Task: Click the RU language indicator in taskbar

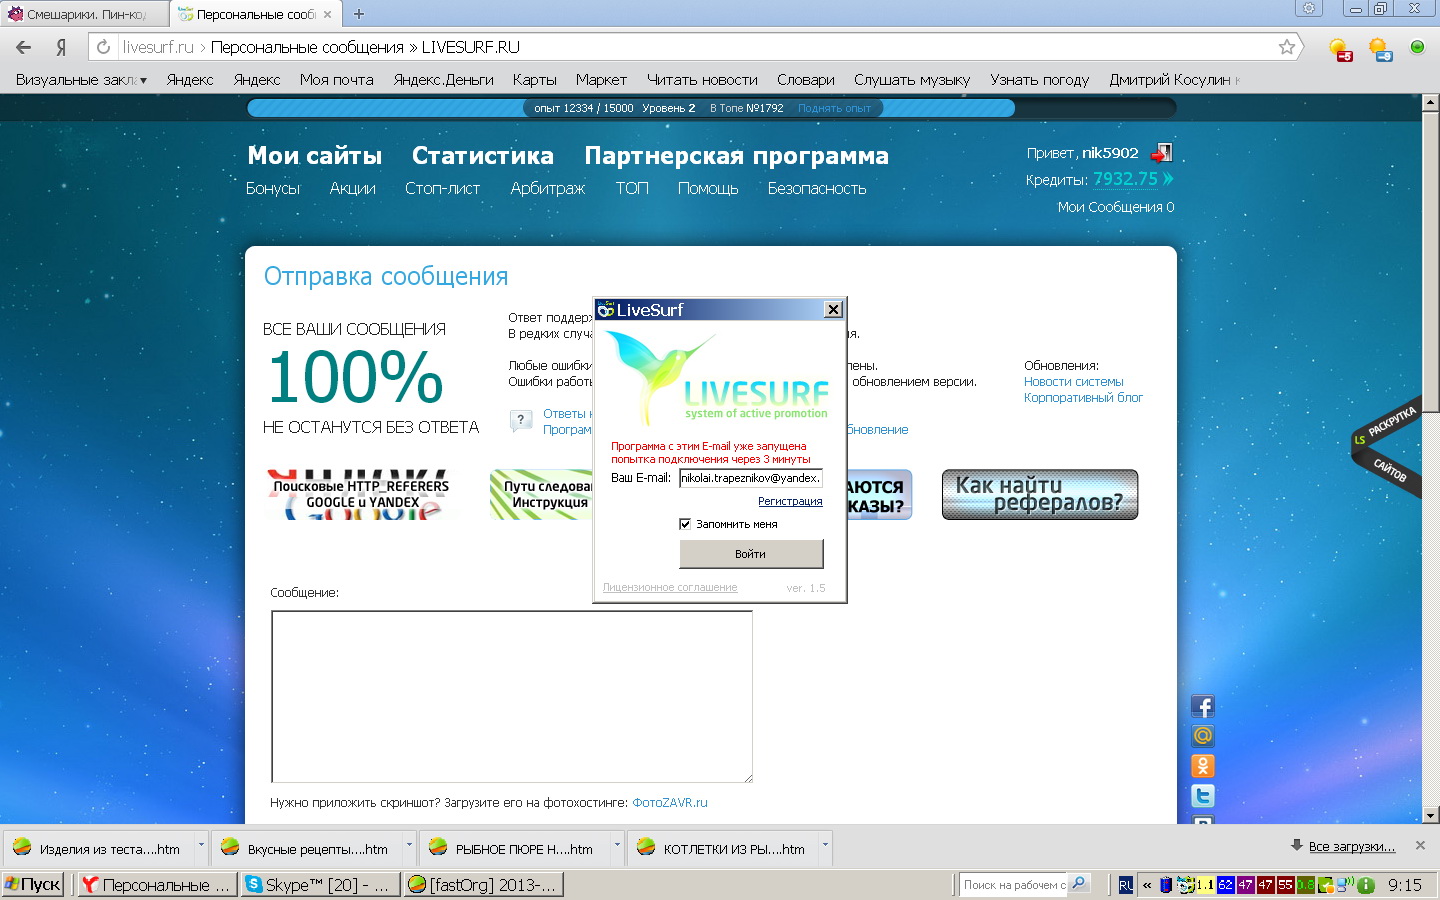Action: 1126,885
